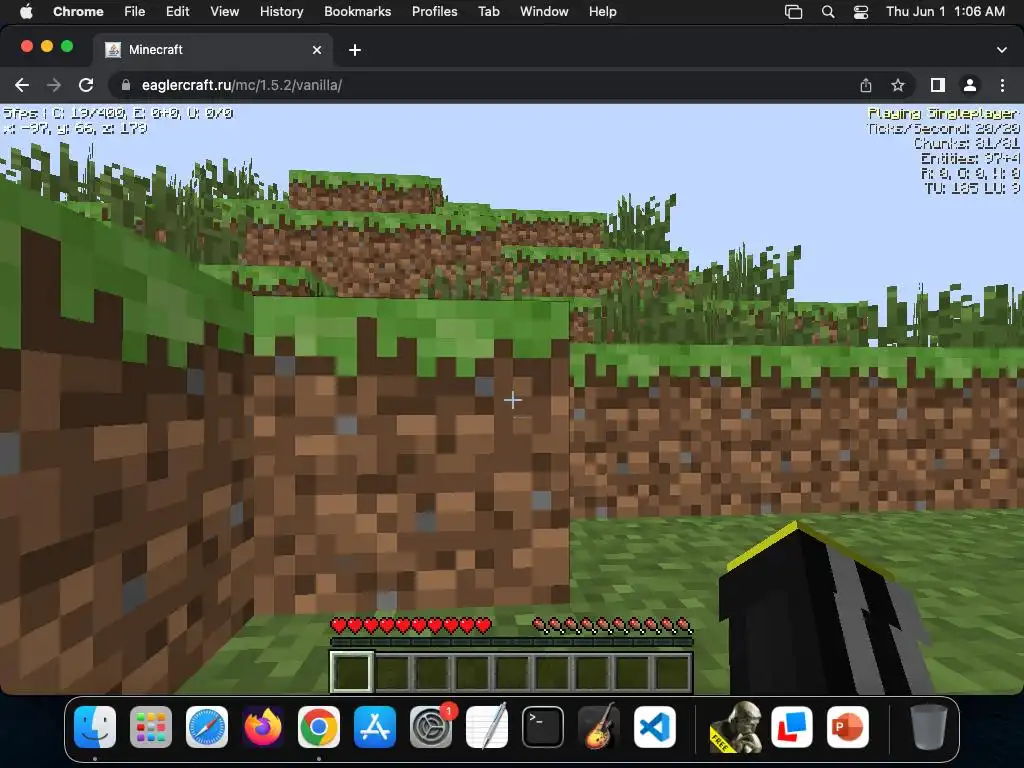Open the File menu
Screen dimensions: 1024x768
click(x=135, y=11)
